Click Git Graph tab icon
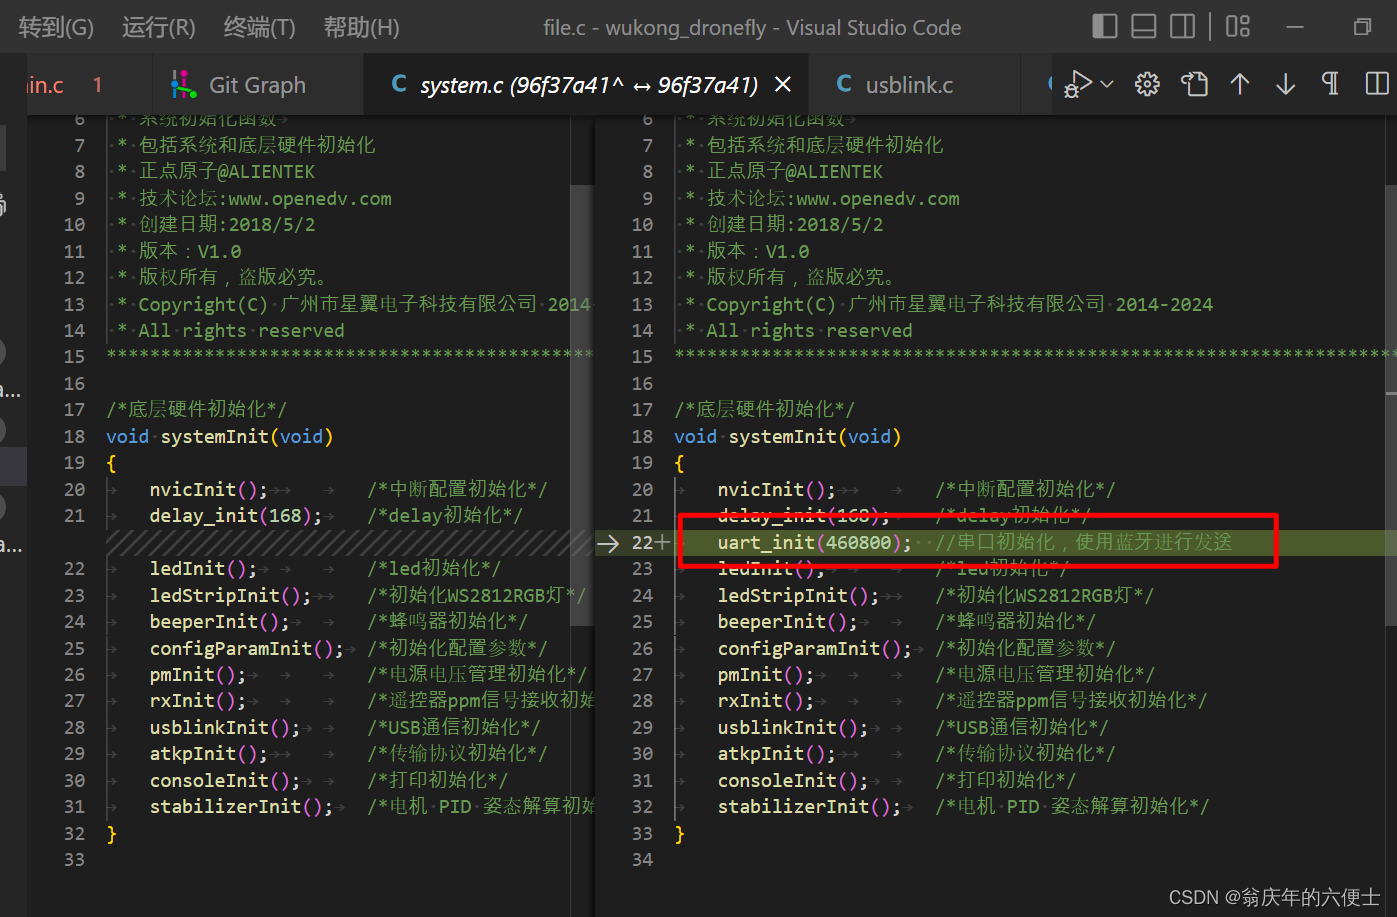1397x917 pixels. tap(183, 85)
